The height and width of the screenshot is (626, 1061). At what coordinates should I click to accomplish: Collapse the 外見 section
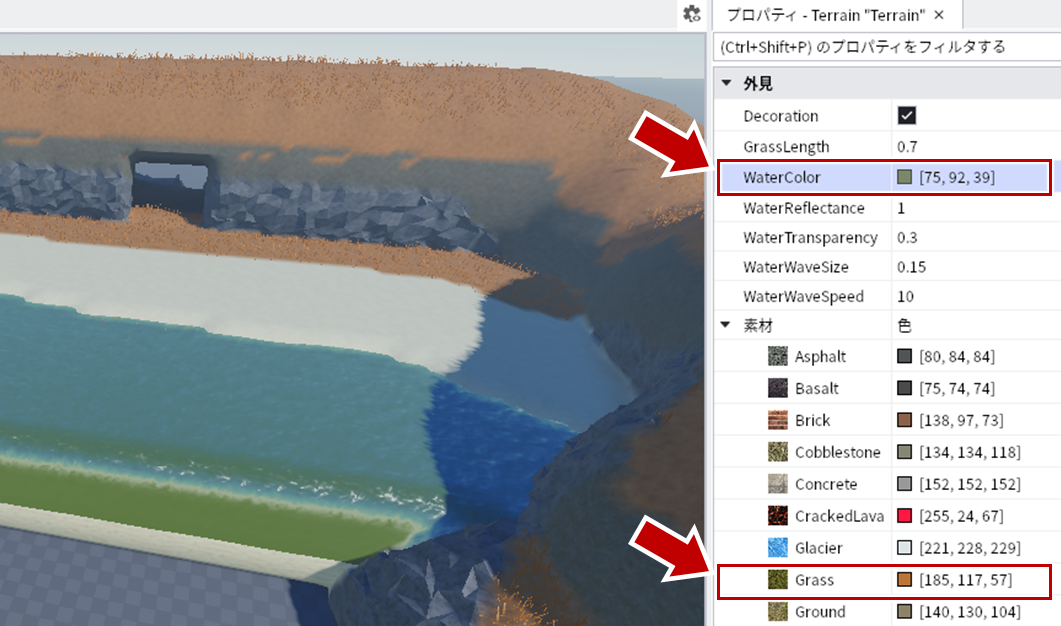pos(726,83)
